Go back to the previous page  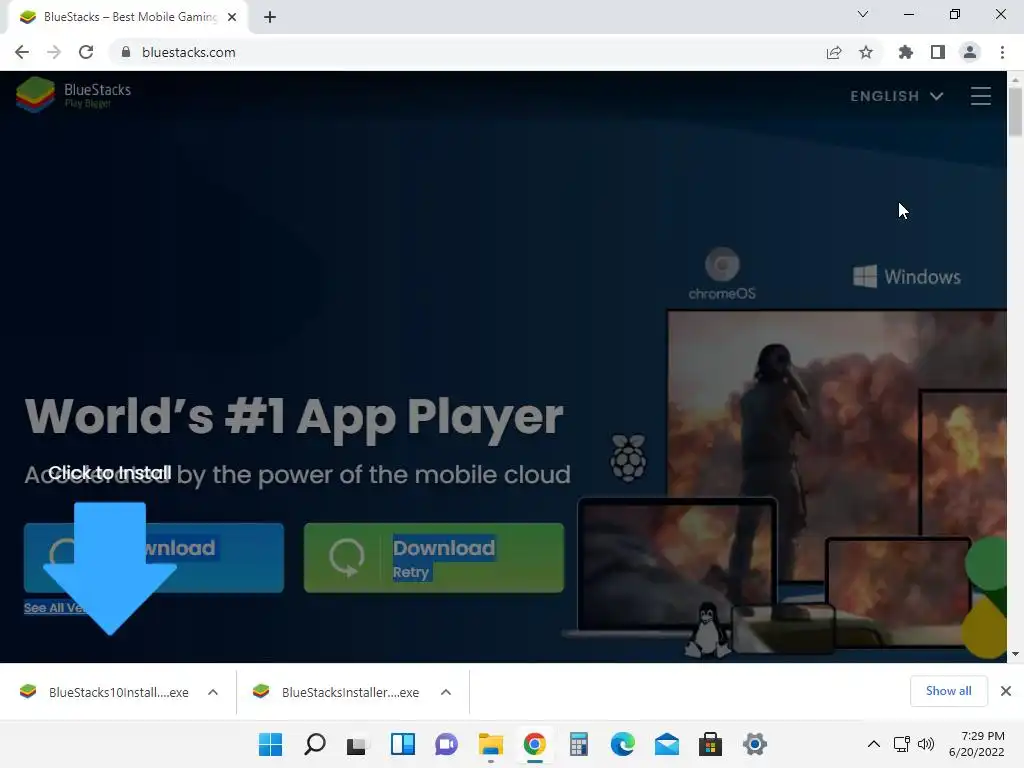coord(22,52)
